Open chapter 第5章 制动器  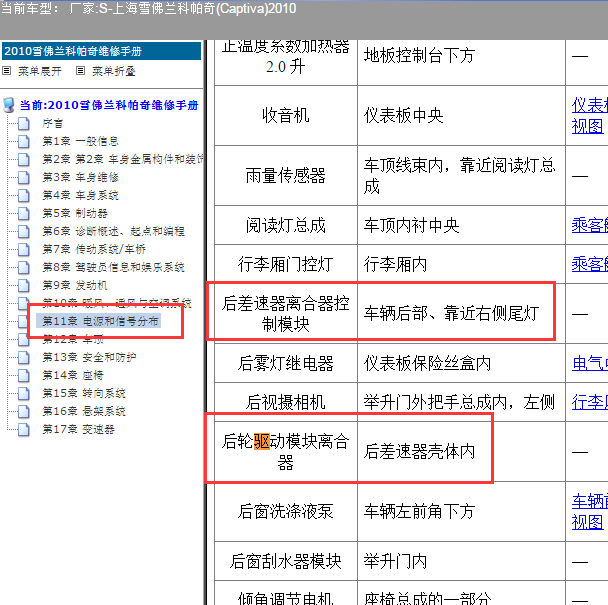75,214
